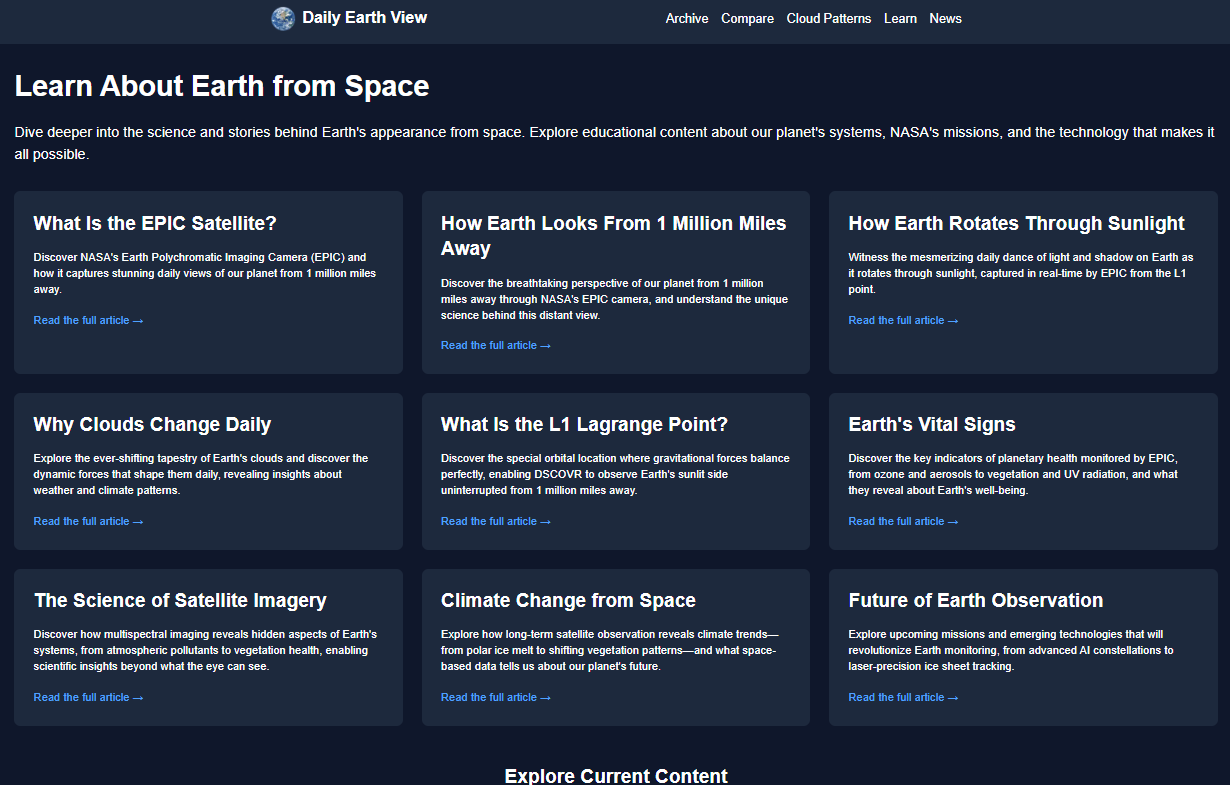Image resolution: width=1230 pixels, height=785 pixels.
Task: Read the full L1 Lagrange Point article
Action: point(495,522)
